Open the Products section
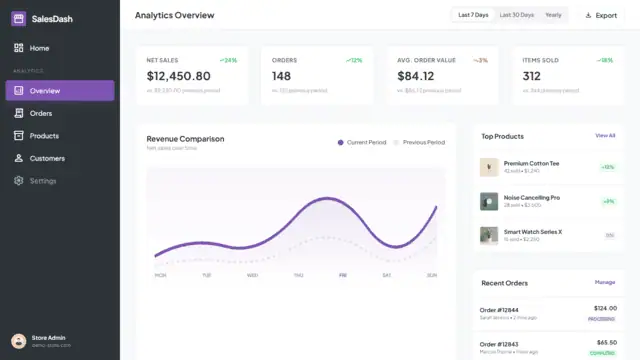The height and width of the screenshot is (360, 640). point(60,136)
